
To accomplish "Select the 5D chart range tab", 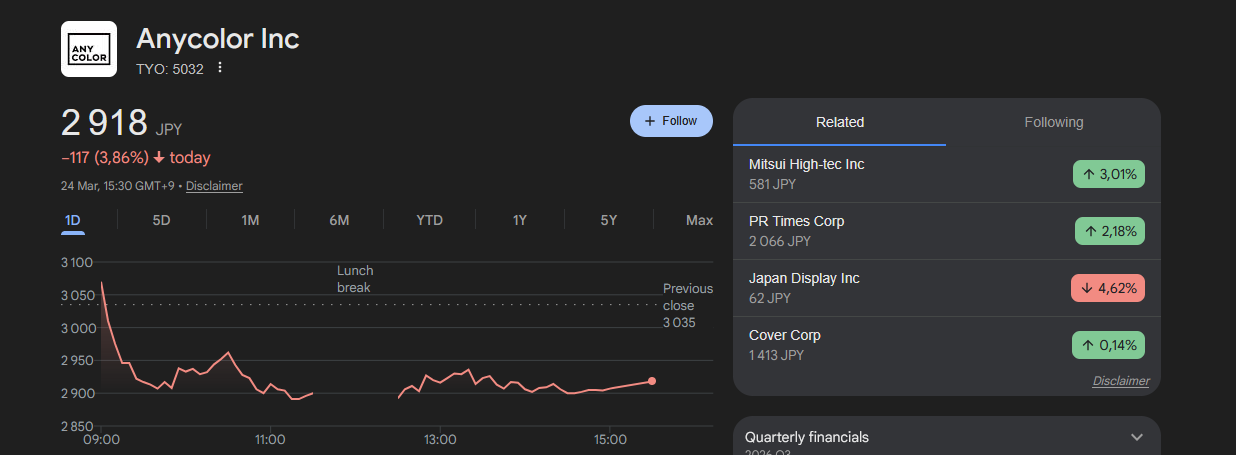I will pos(161,220).
